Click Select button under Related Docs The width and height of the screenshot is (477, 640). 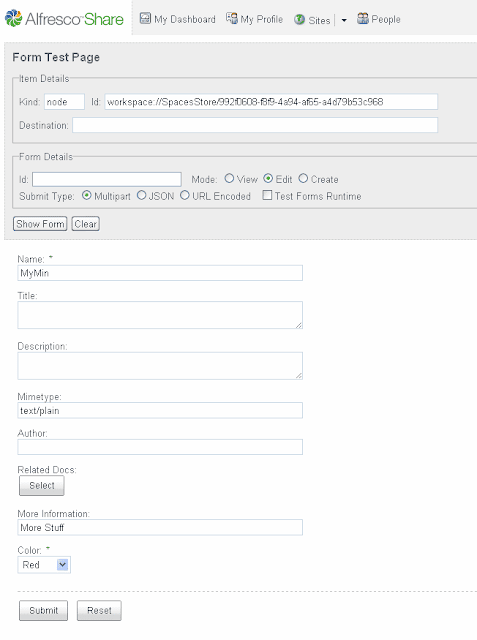42,486
